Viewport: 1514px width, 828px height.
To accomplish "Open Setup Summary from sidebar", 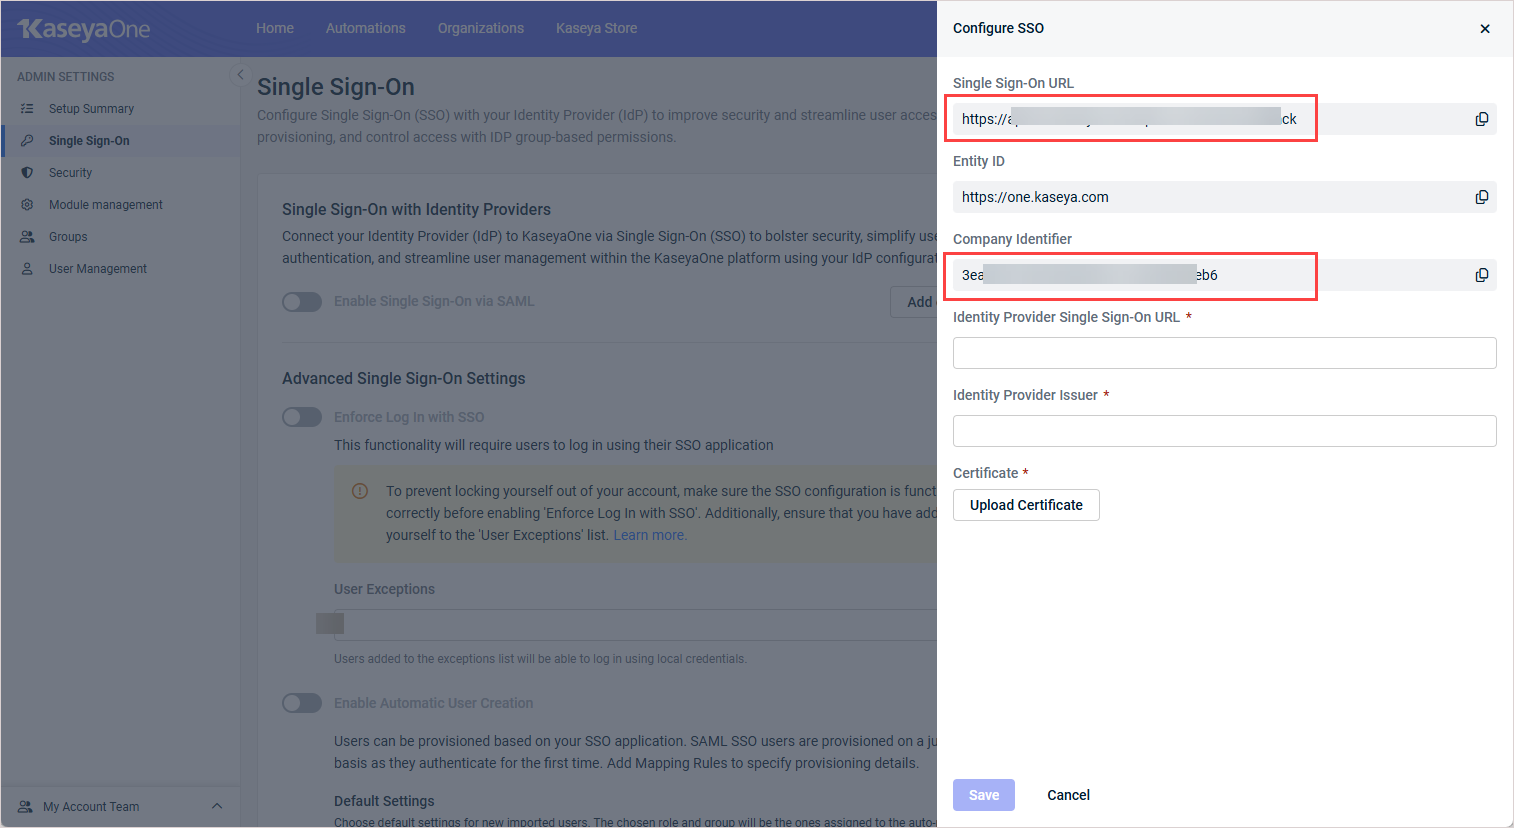I will pos(91,109).
